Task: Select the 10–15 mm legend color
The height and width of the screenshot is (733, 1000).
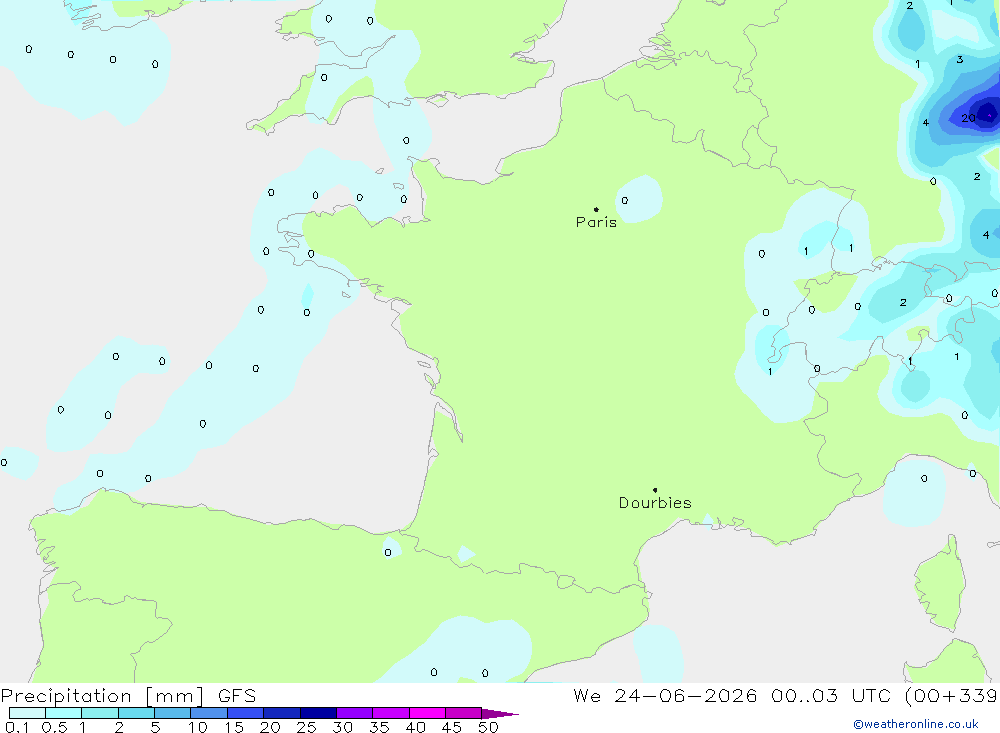Action: point(209,713)
